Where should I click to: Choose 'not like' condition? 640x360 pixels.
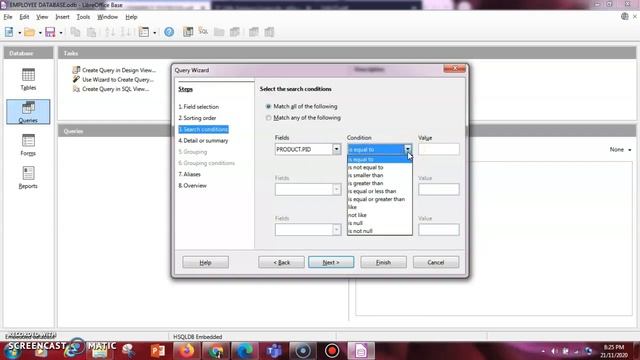pyautogui.click(x=380, y=215)
